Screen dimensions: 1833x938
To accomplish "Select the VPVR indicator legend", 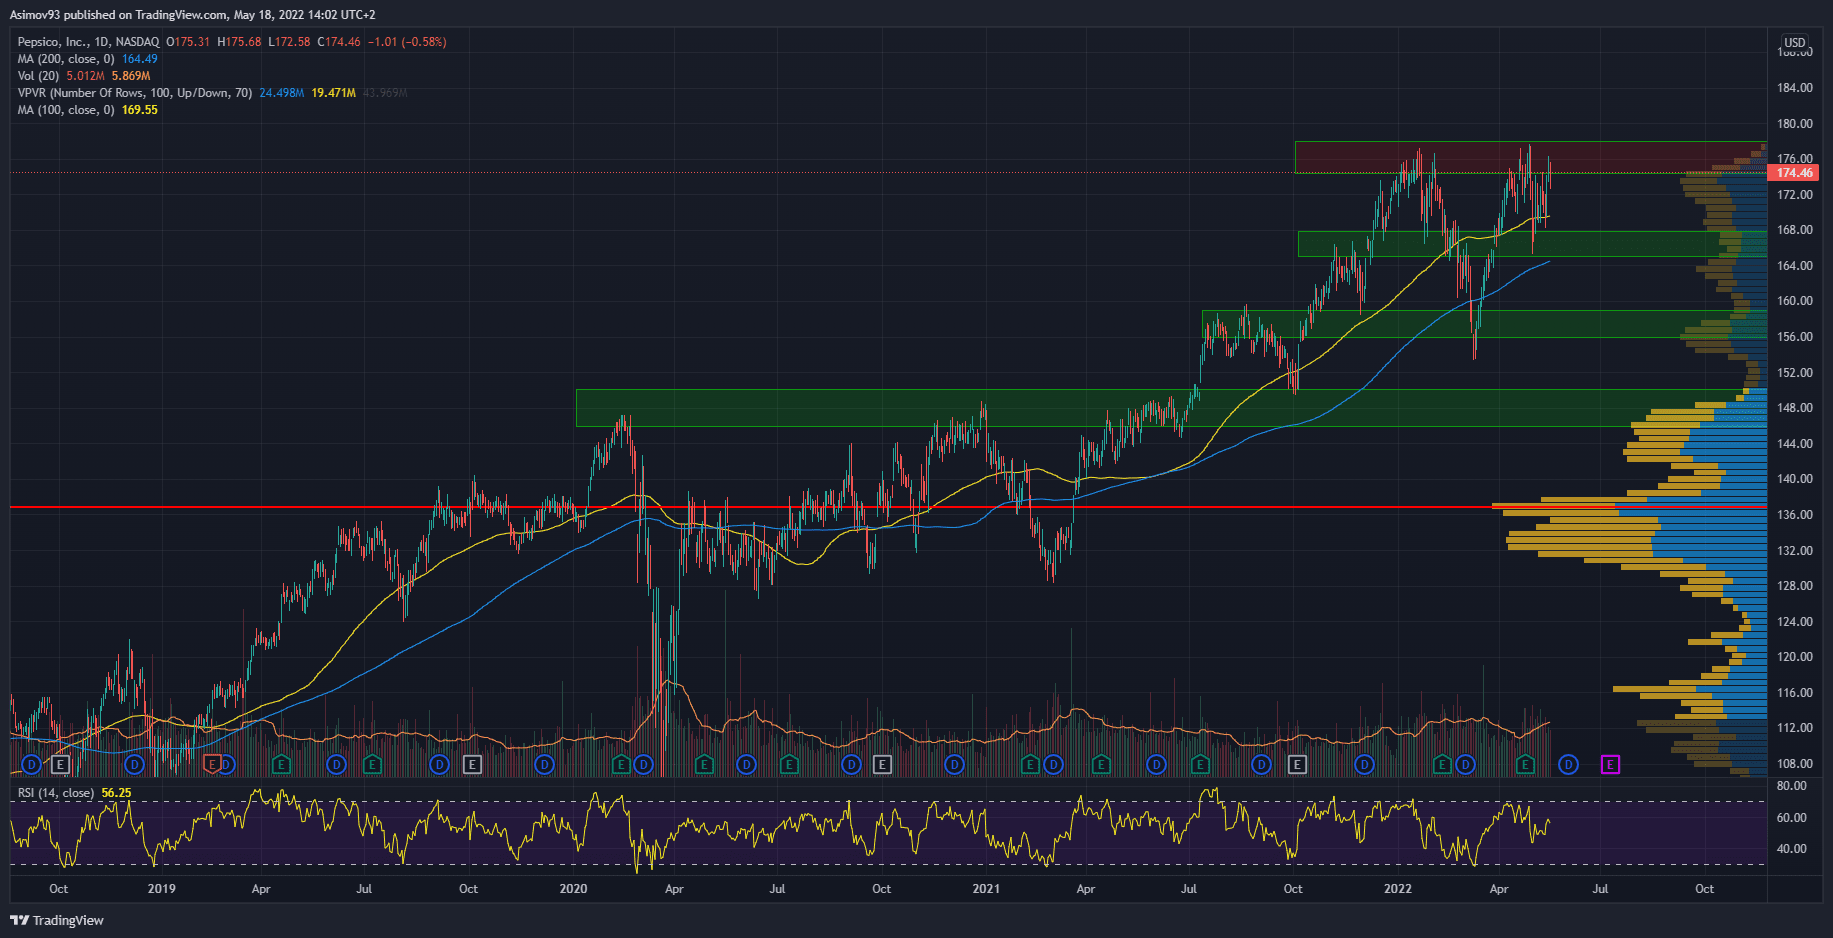I will point(134,93).
